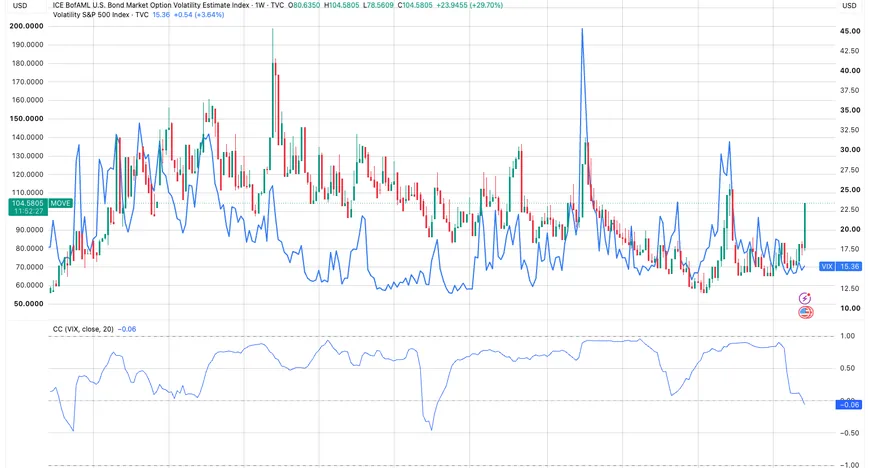Click the 45.00 right axis label
Image resolution: width=870 pixels, height=468 pixels.
[850, 31]
